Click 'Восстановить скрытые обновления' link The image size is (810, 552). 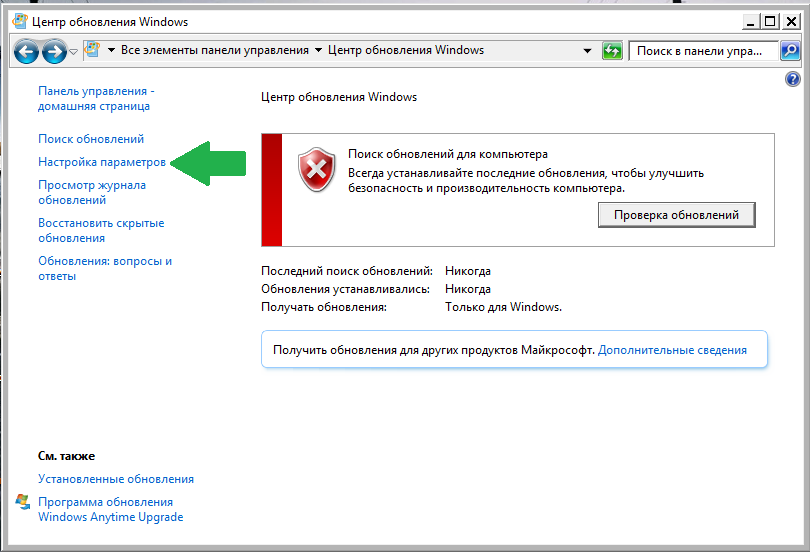point(101,230)
